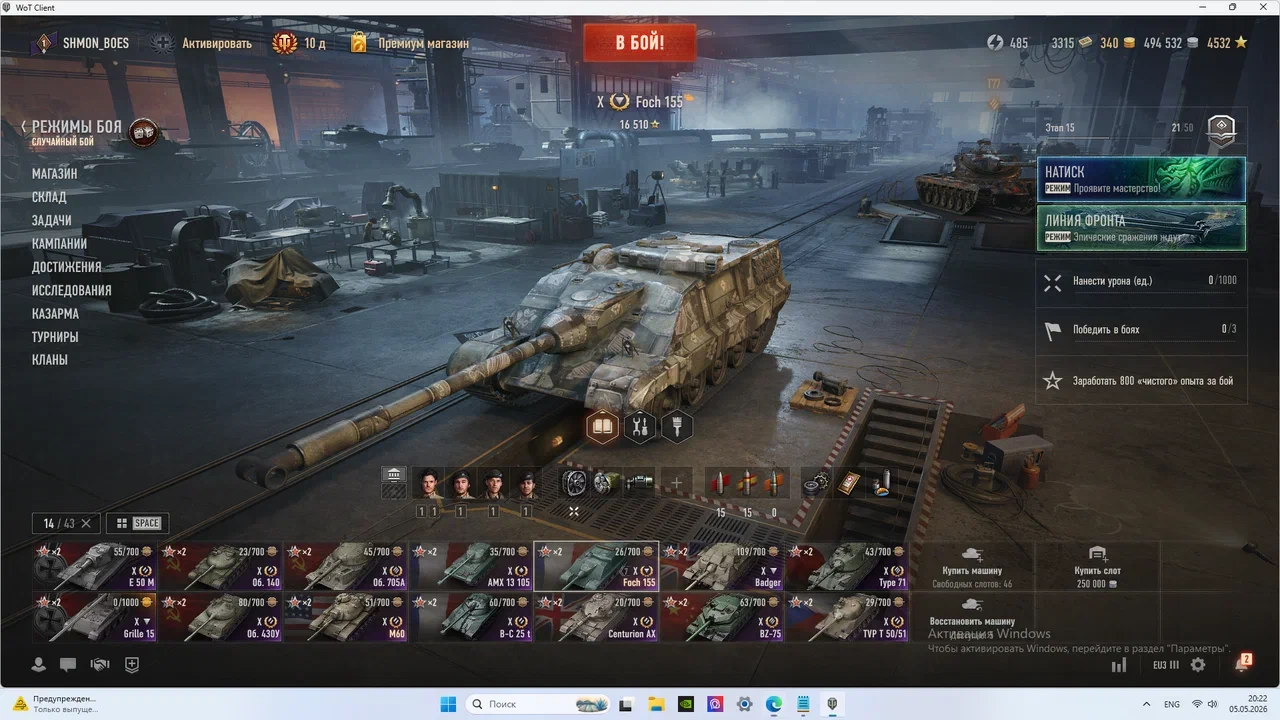
Task: Select the AMX 13 105 tank
Action: [471, 566]
